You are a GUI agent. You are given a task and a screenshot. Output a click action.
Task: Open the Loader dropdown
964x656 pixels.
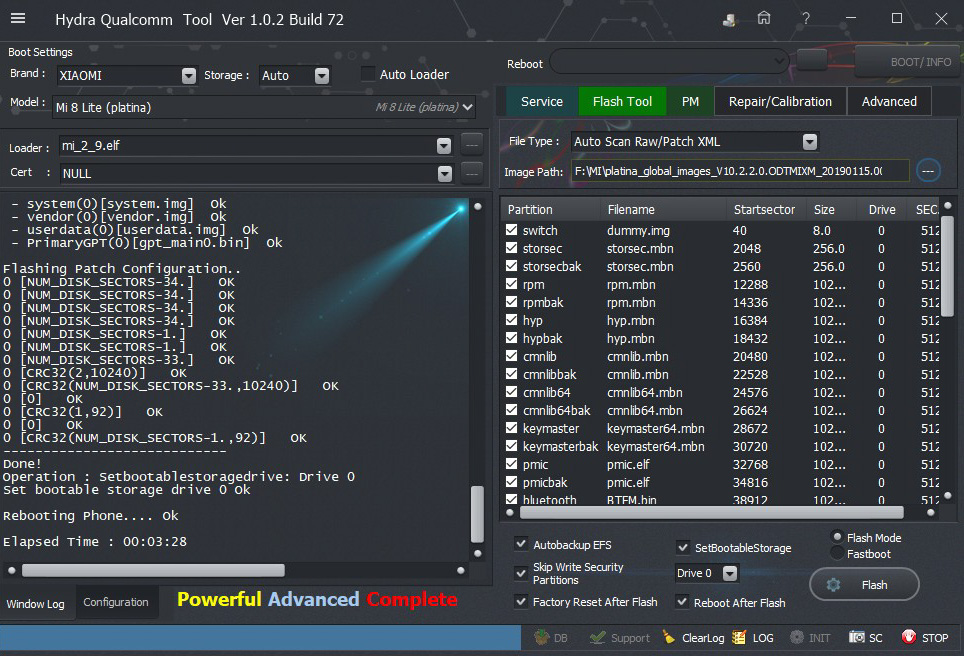click(443, 146)
